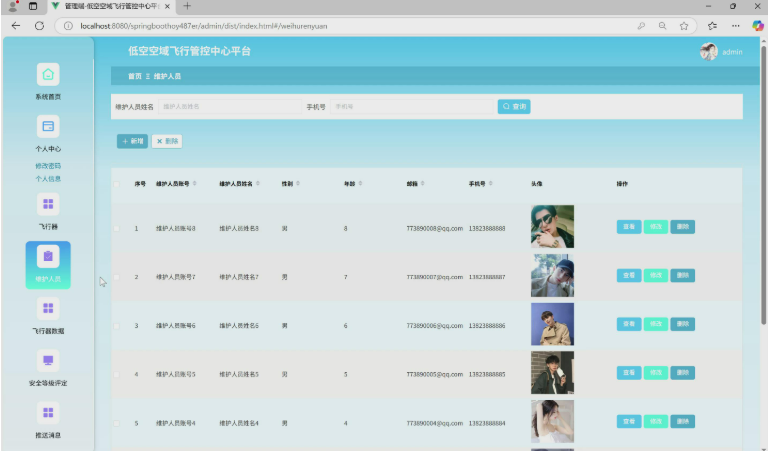
Task: Click the 查询 search button
Action: click(x=514, y=106)
